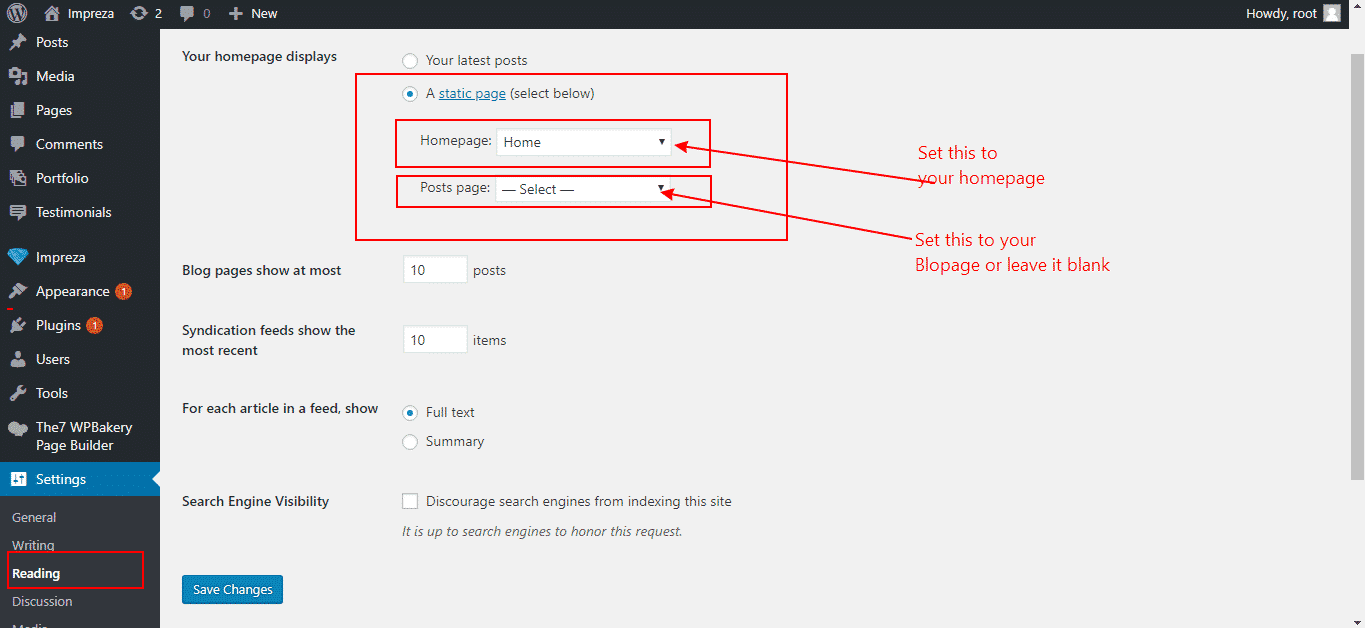This screenshot has width=1365, height=628.
Task: Click the Portfolio icon in sidebar
Action: click(x=18, y=178)
